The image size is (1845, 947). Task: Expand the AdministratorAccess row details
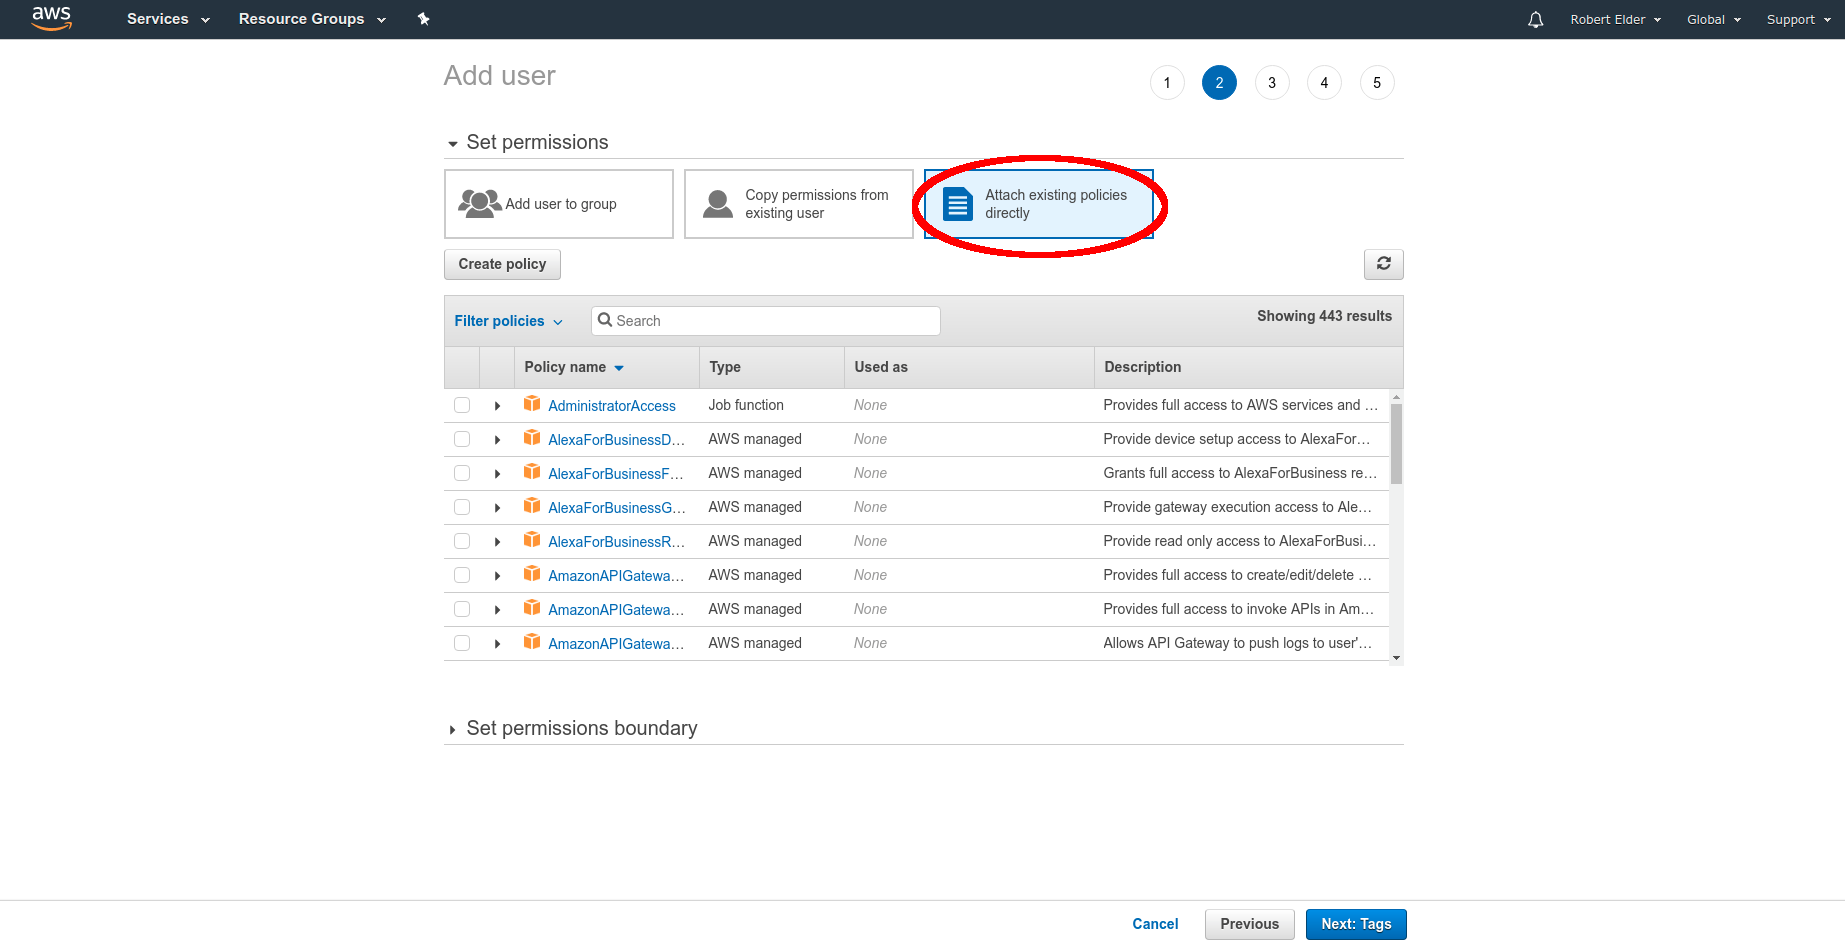point(497,406)
